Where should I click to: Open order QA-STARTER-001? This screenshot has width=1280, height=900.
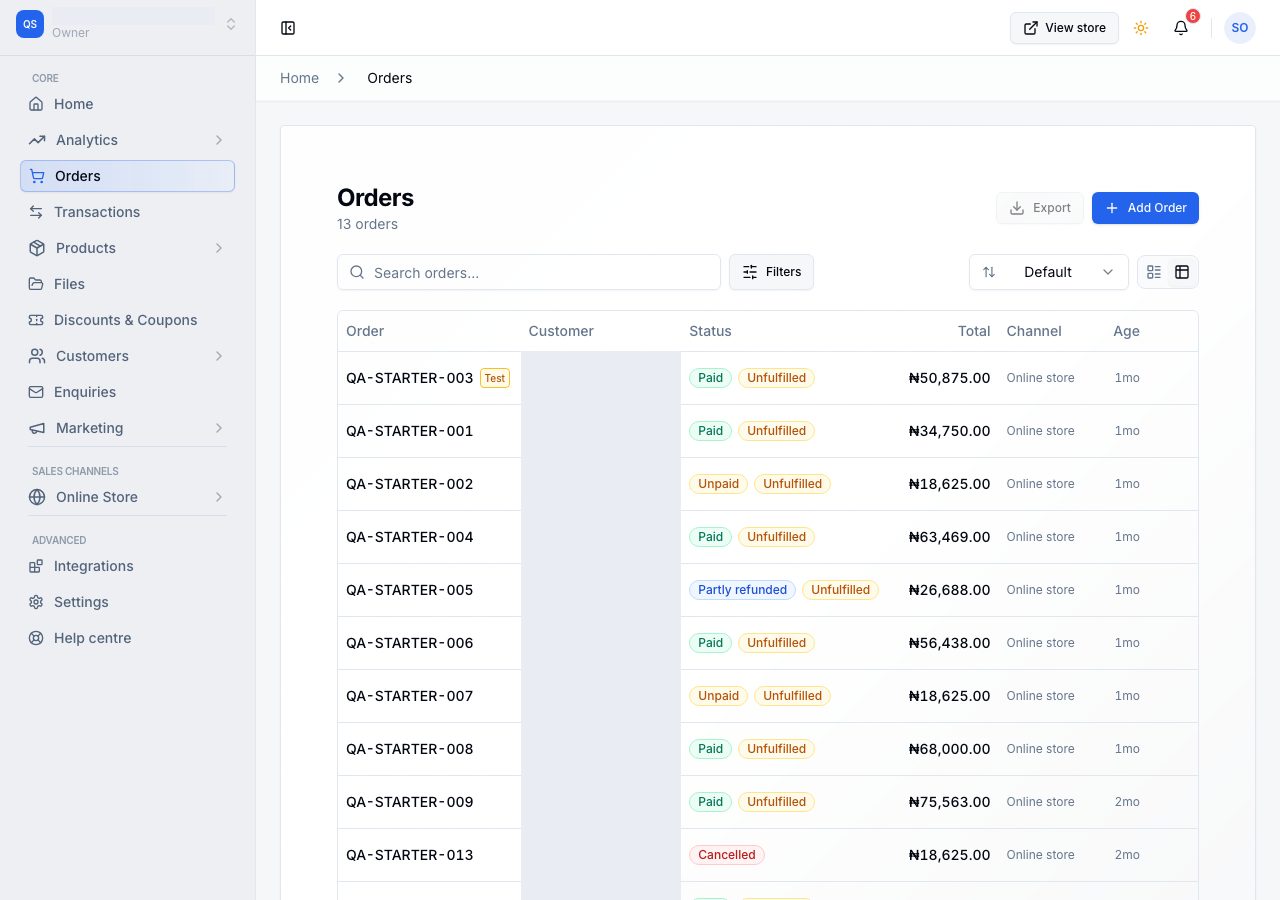pos(410,431)
